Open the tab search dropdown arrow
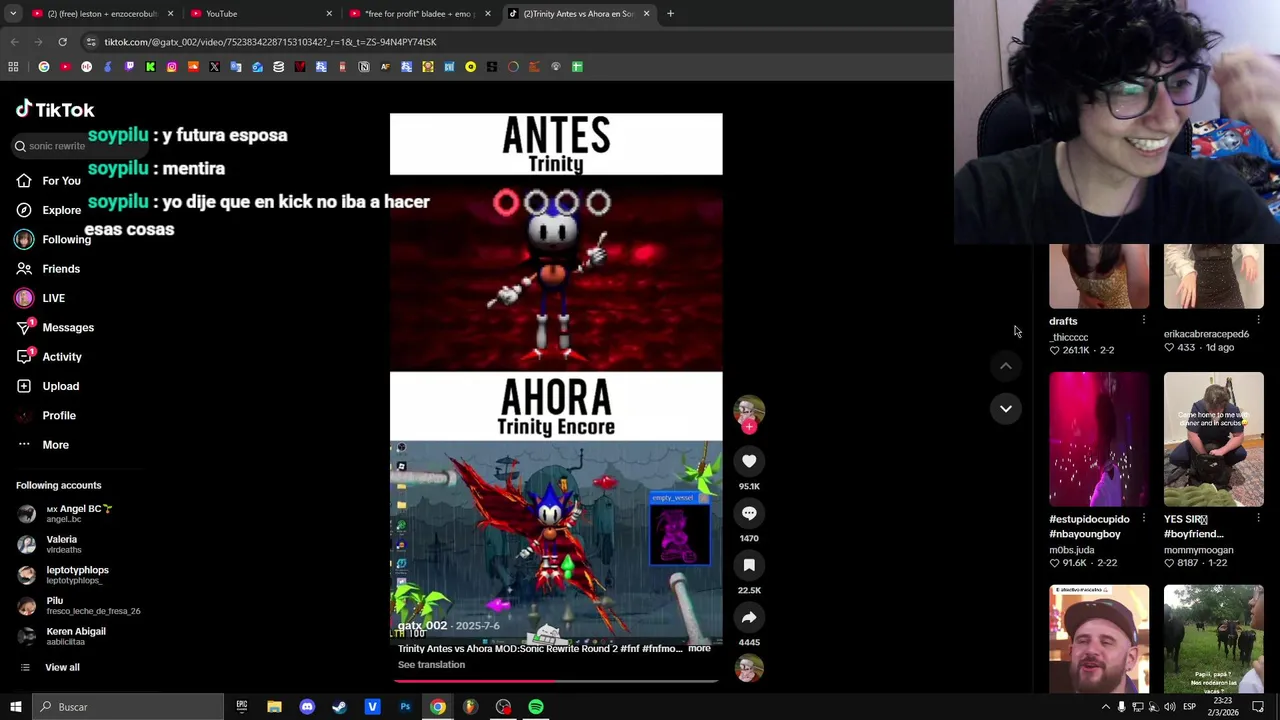Viewport: 1280px width, 720px height. 13,14
